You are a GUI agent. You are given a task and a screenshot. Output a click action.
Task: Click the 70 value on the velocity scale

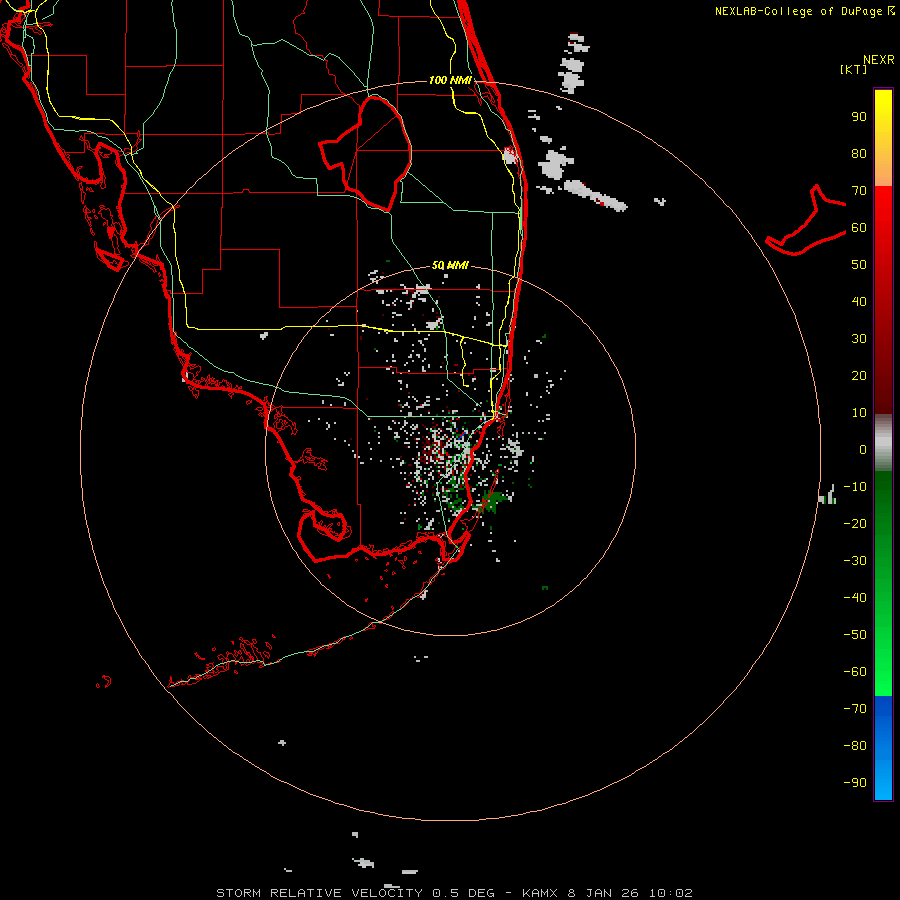pos(859,191)
